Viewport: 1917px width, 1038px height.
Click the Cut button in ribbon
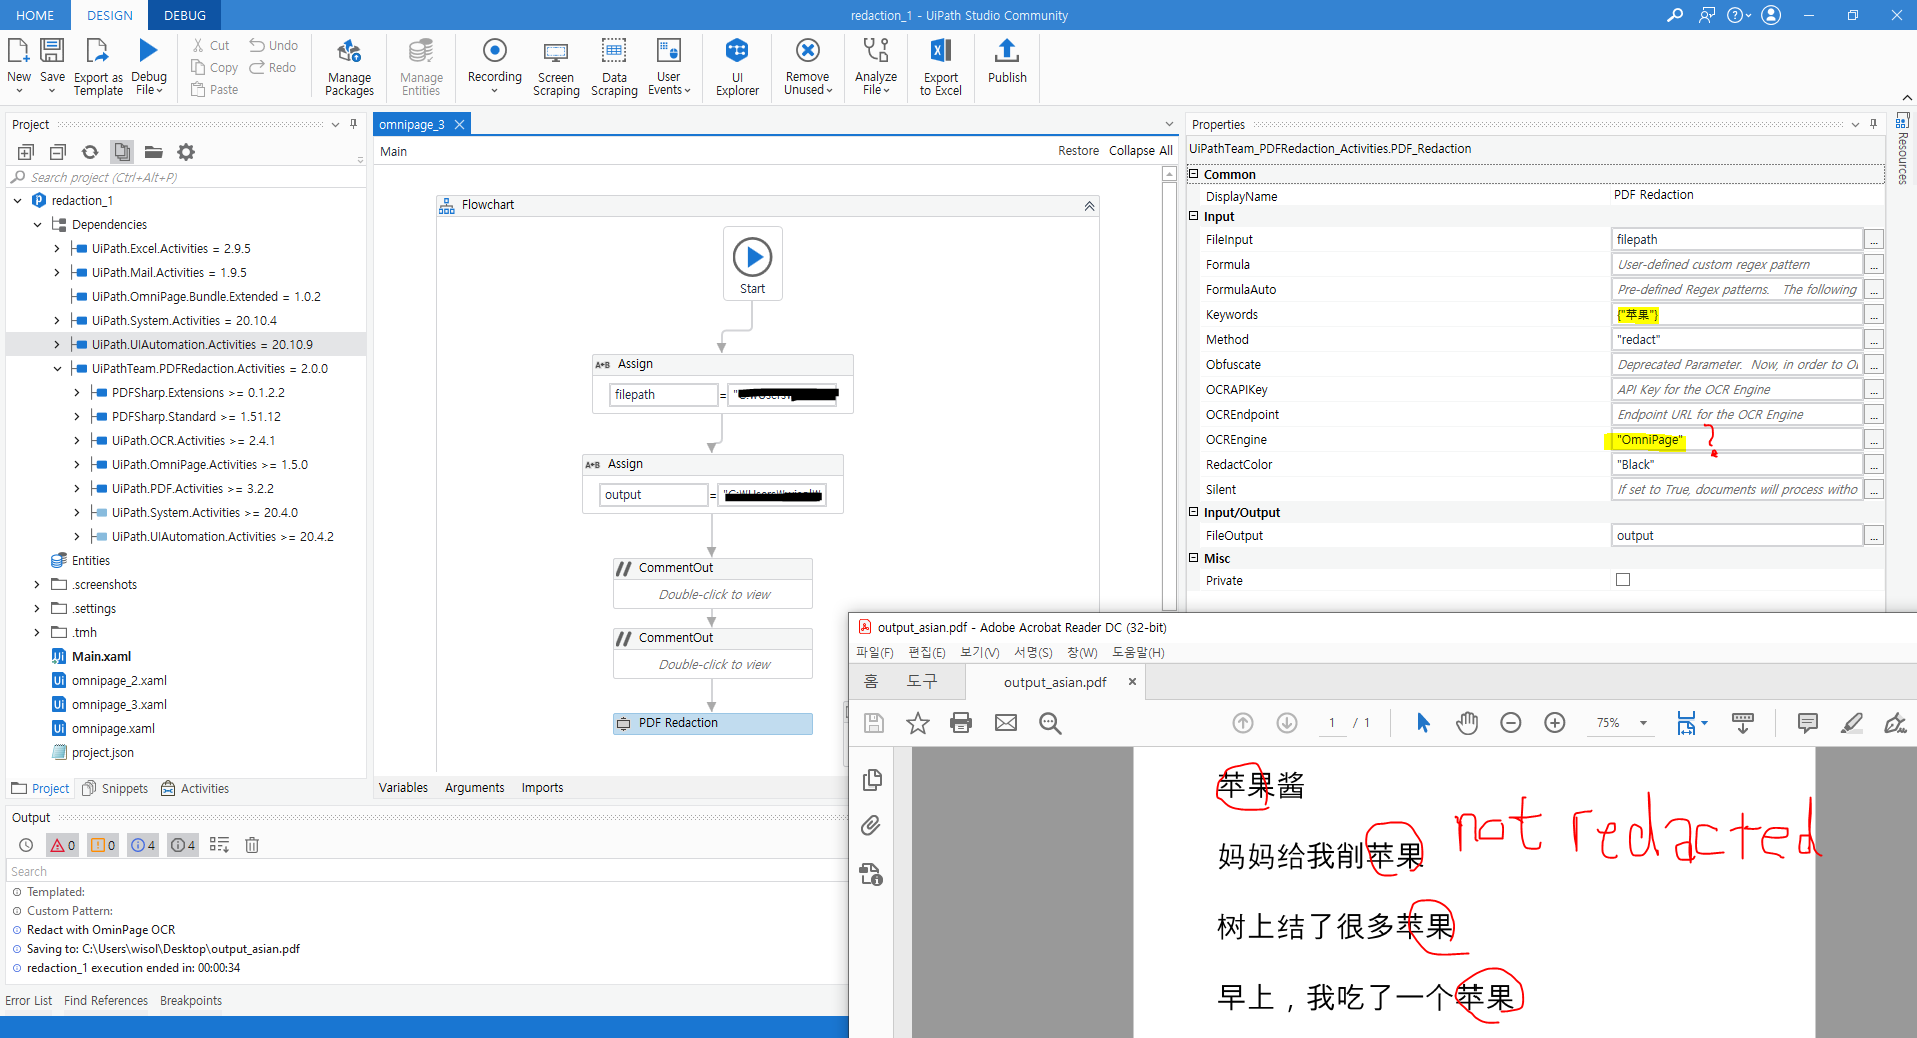coord(211,45)
